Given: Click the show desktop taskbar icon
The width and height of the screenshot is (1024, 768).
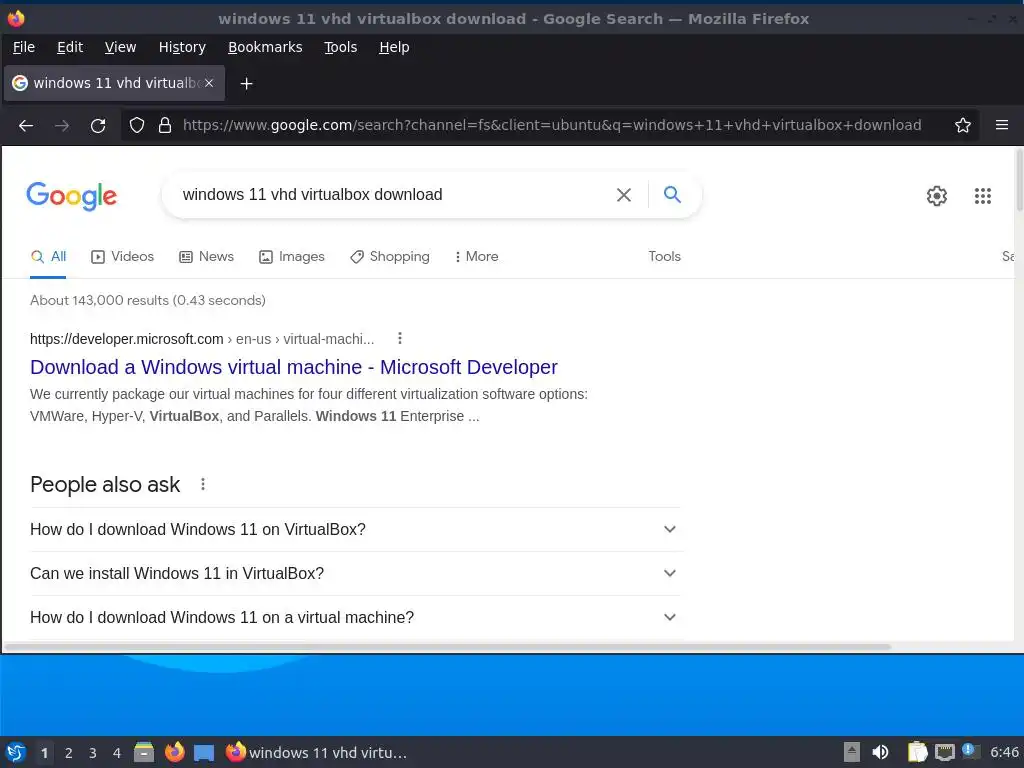Looking at the screenshot, I should (204, 753).
